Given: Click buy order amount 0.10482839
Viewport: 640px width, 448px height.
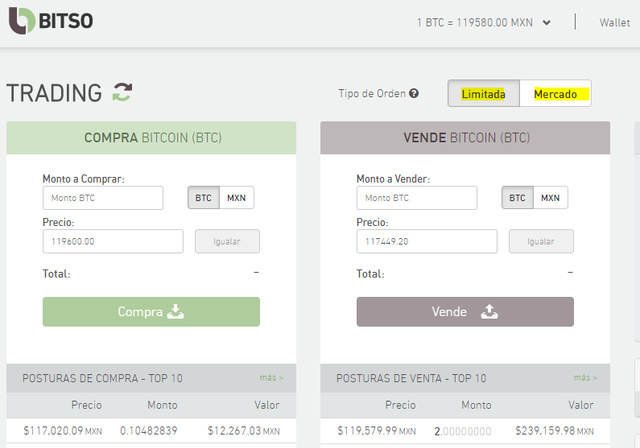Looking at the screenshot, I should click(149, 430).
